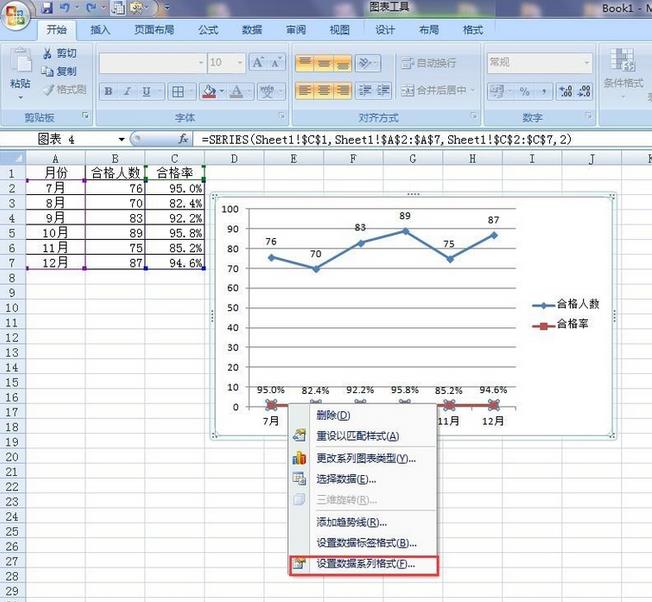Screen dimensions: 652x602
Task: Open accounting number format icon
Action: point(497,91)
